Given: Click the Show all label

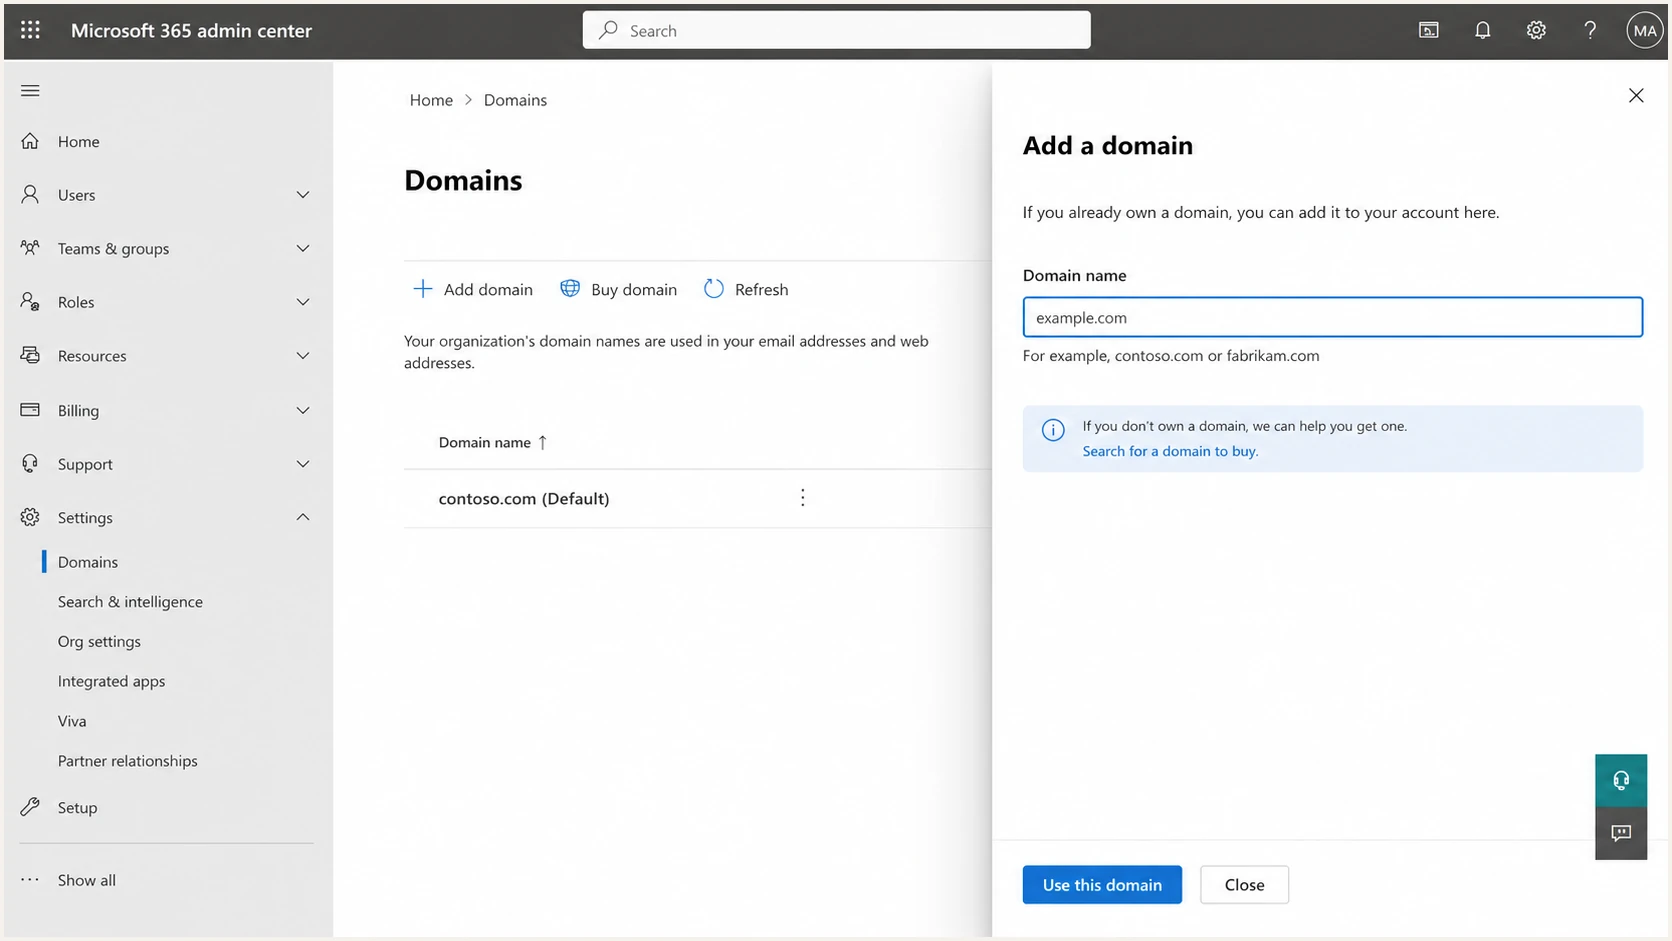Looking at the screenshot, I should pyautogui.click(x=86, y=880).
